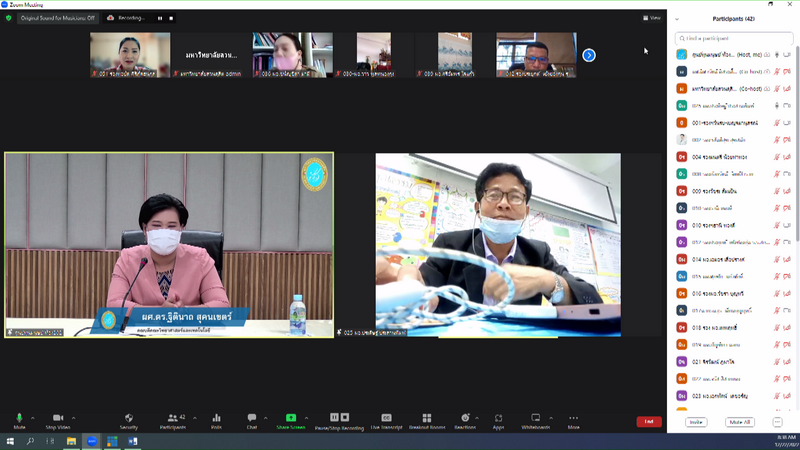
Task: Open the Whiteboards icon
Action: coord(535,418)
